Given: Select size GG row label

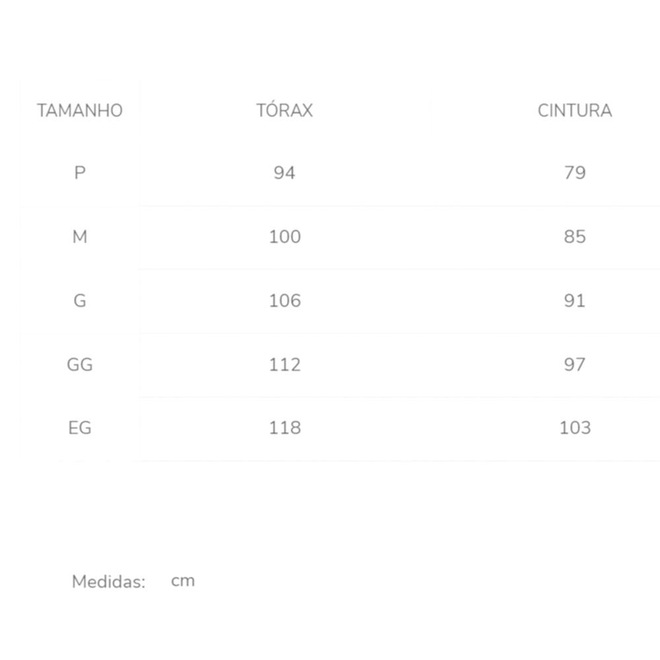Looking at the screenshot, I should coord(80,365).
